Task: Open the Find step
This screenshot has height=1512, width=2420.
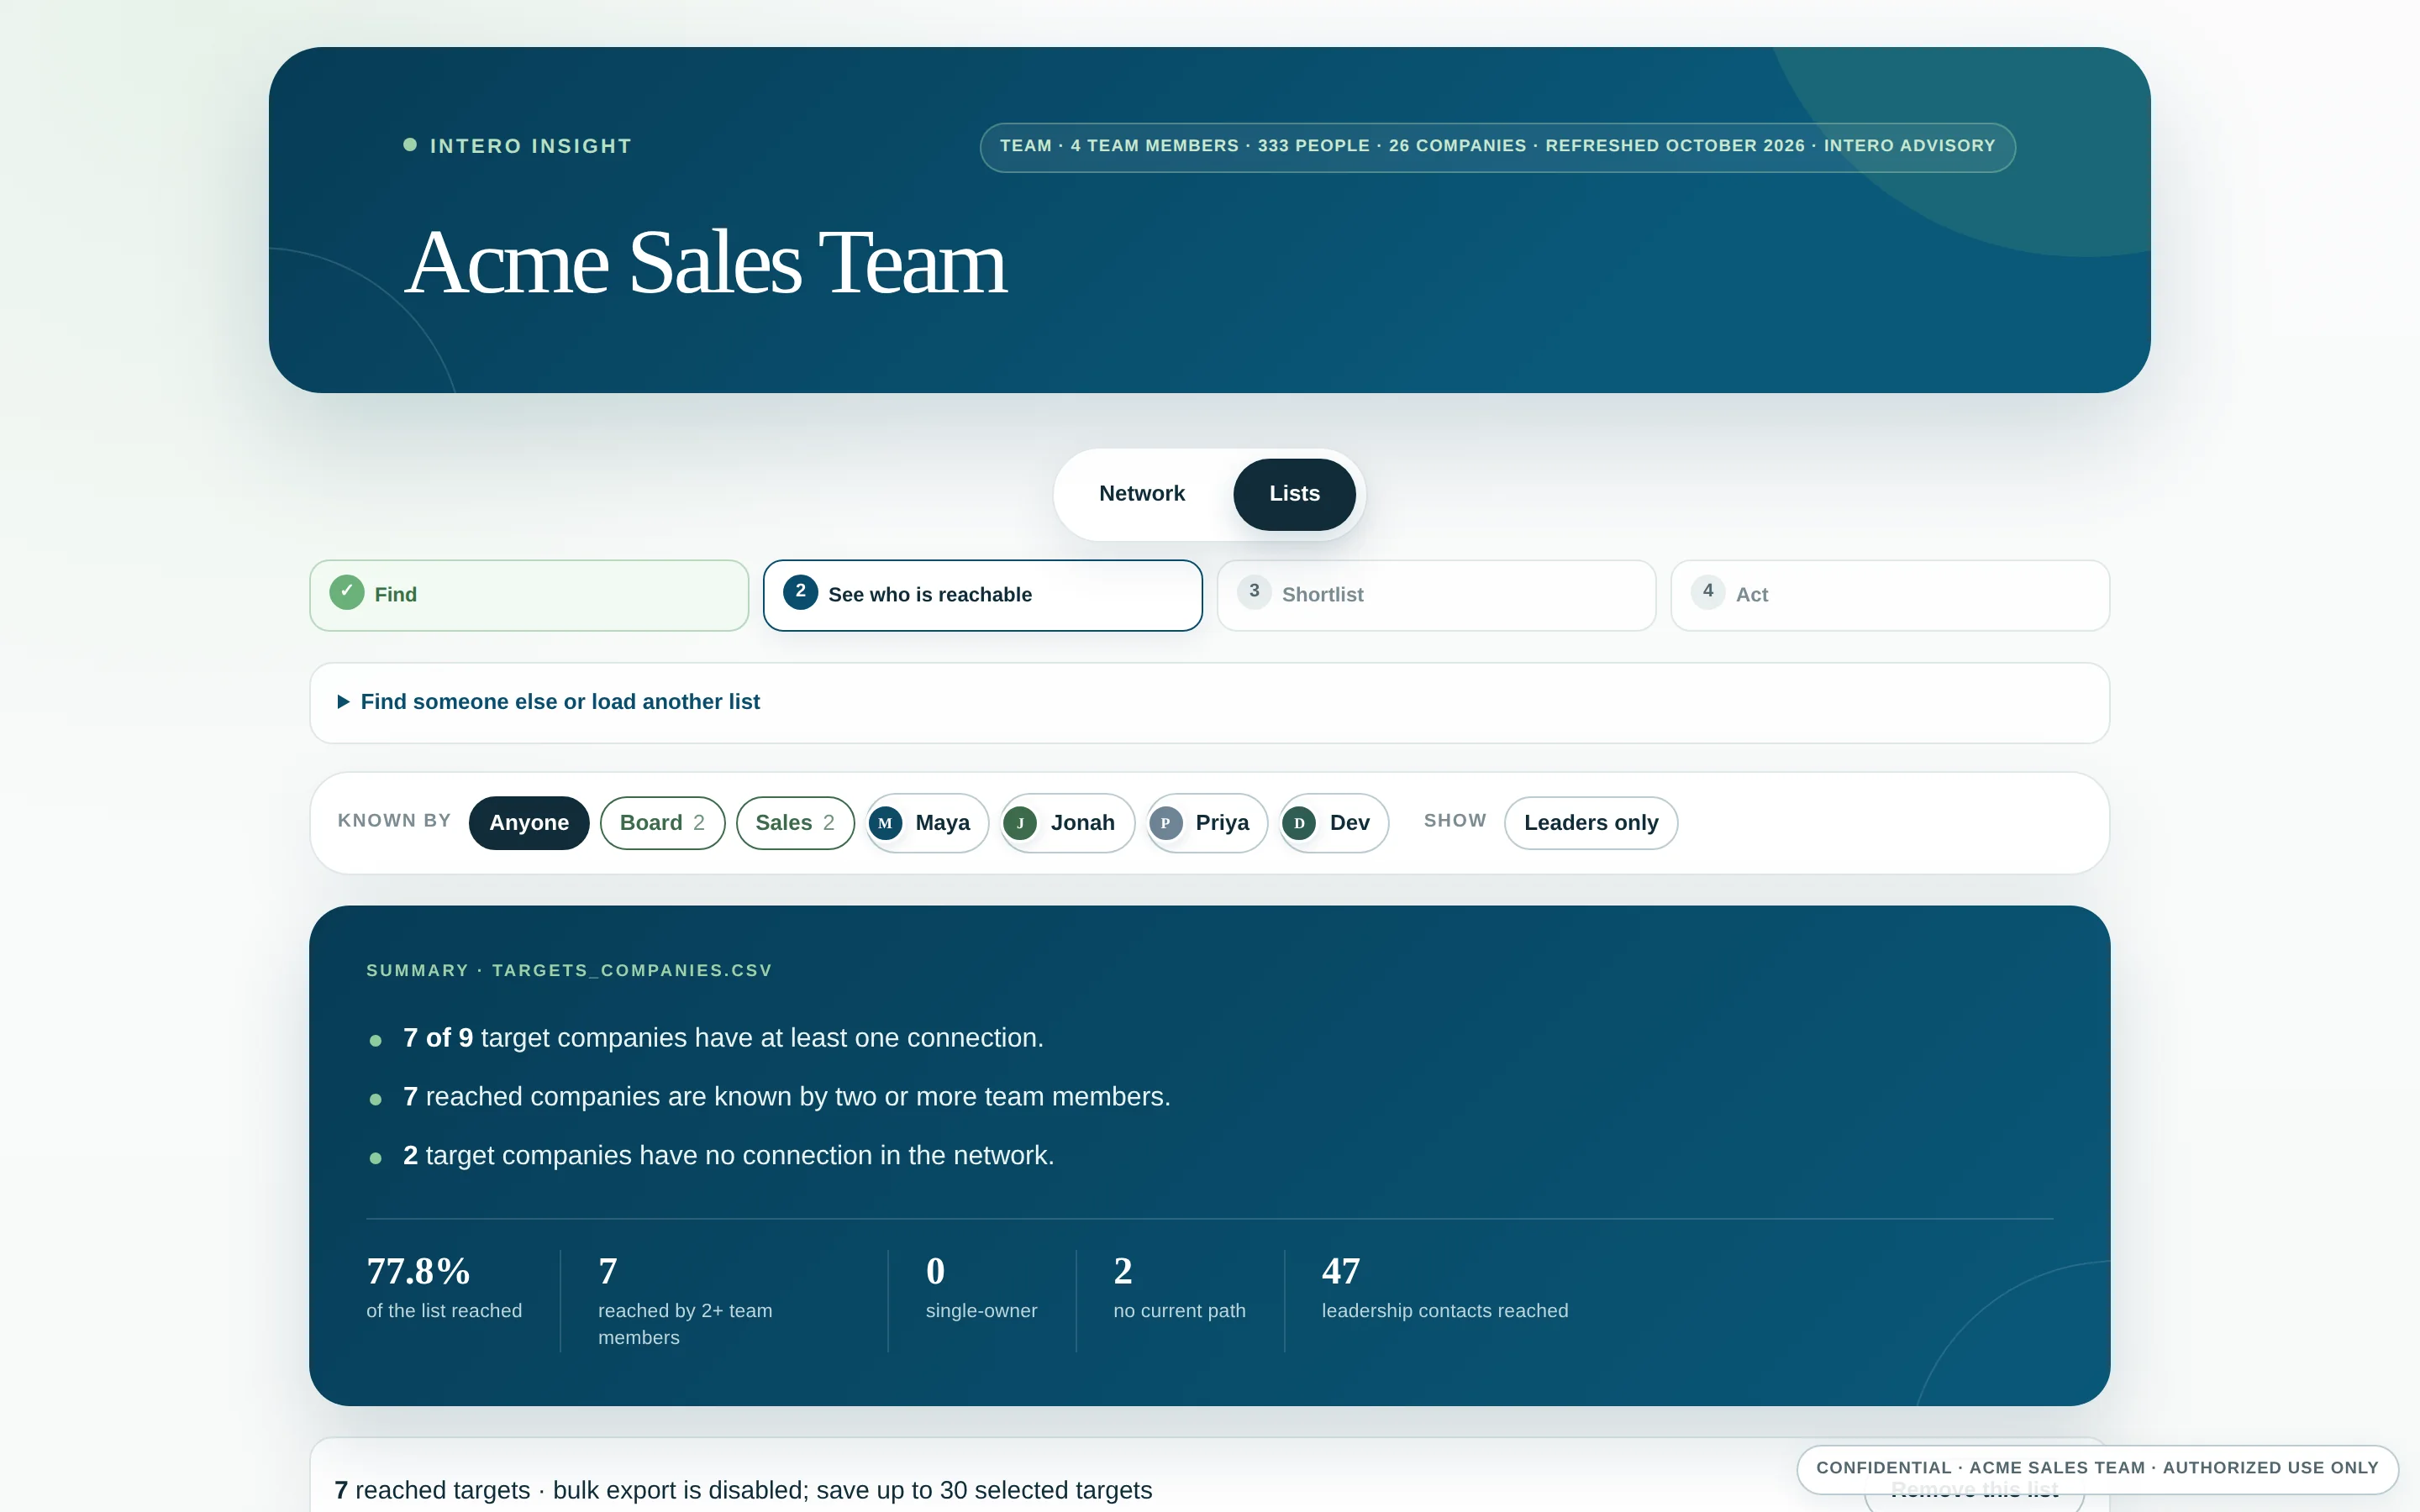Action: coord(529,595)
